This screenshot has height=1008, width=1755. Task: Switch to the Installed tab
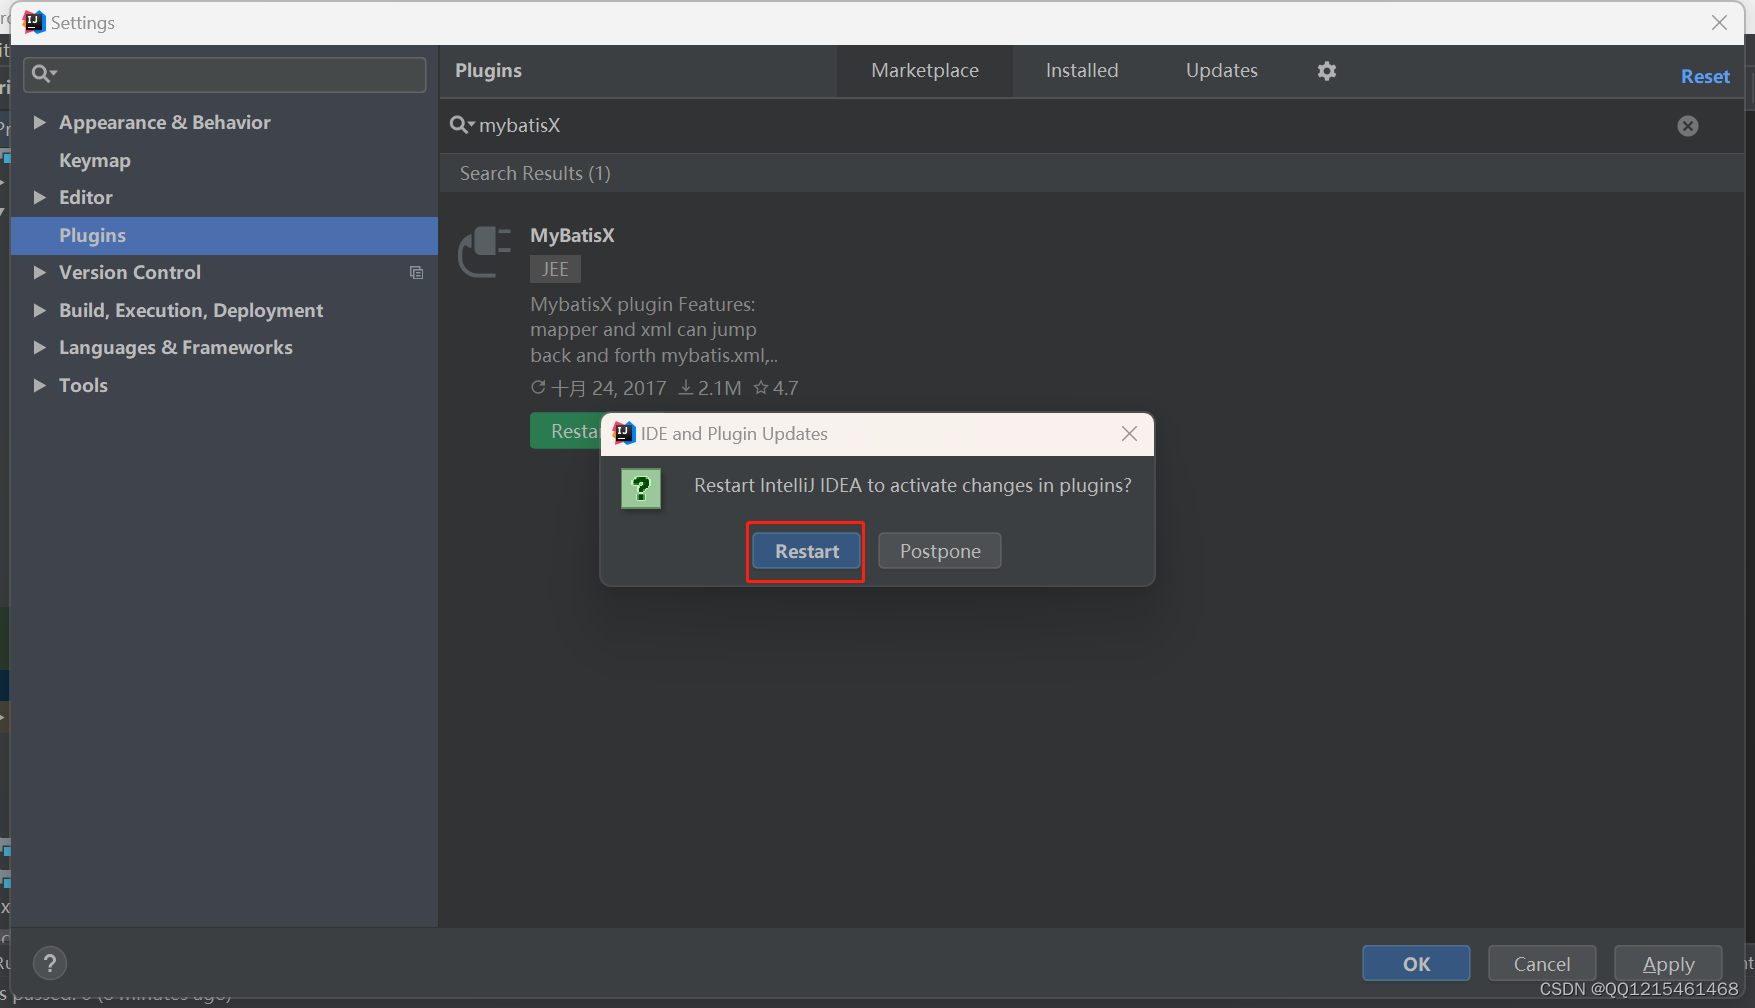[x=1082, y=71]
